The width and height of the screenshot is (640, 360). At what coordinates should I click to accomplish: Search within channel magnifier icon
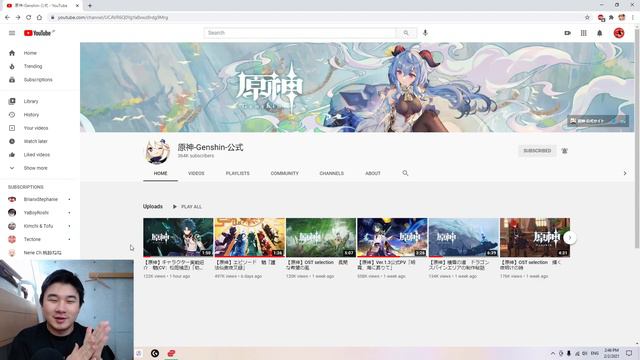point(405,173)
